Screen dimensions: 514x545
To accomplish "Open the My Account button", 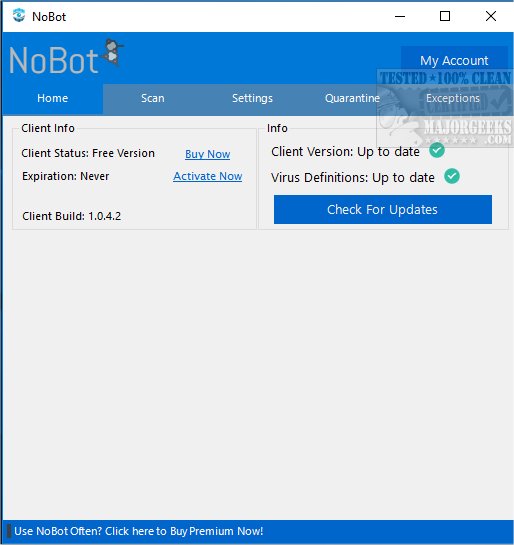I will (454, 60).
